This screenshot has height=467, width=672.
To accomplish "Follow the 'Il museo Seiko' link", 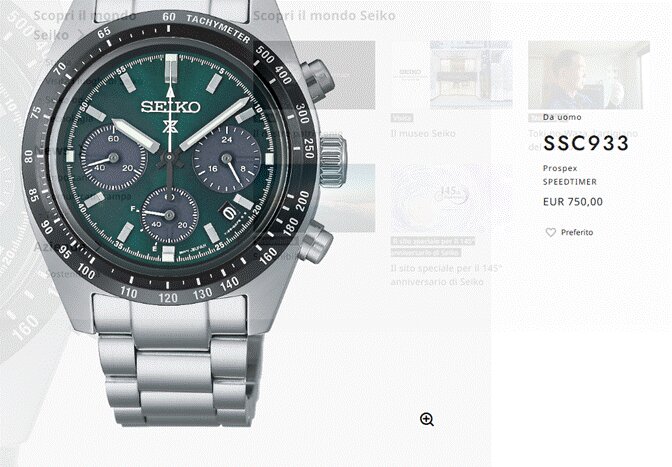I will coord(423,134).
